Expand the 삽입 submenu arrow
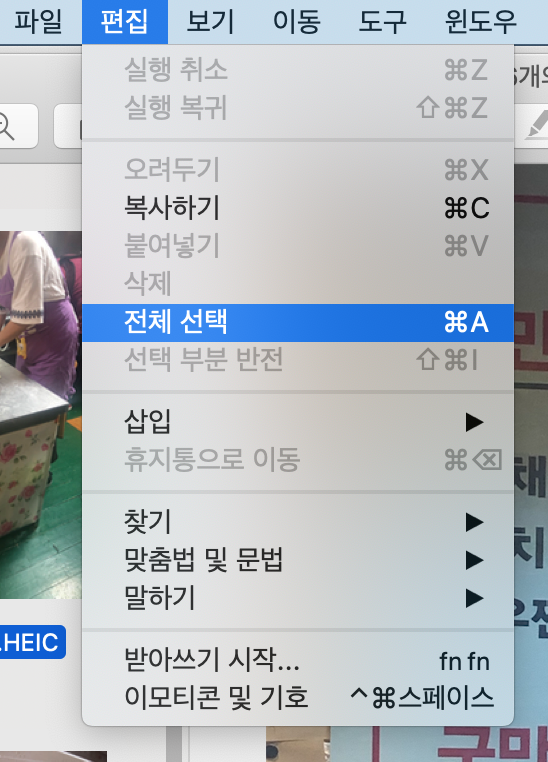The width and height of the screenshot is (548, 762). click(474, 422)
